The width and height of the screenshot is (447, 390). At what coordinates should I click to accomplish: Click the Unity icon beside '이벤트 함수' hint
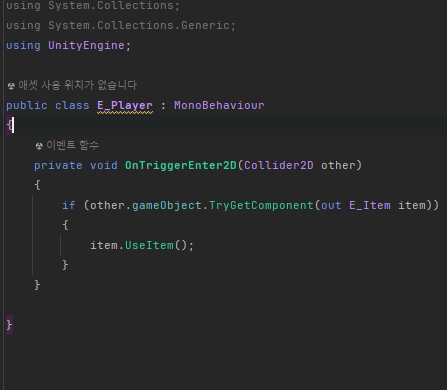(39, 146)
